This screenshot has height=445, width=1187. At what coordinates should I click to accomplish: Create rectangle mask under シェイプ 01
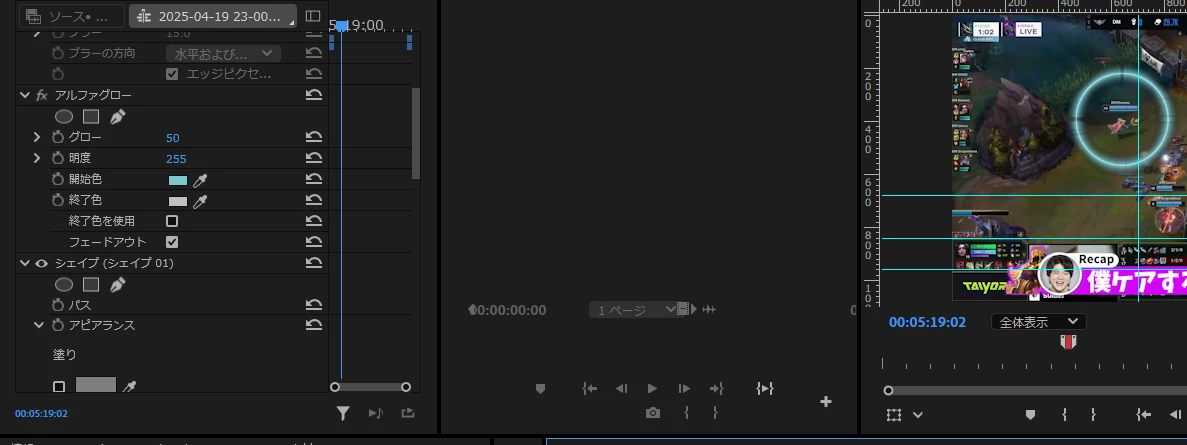tap(91, 285)
